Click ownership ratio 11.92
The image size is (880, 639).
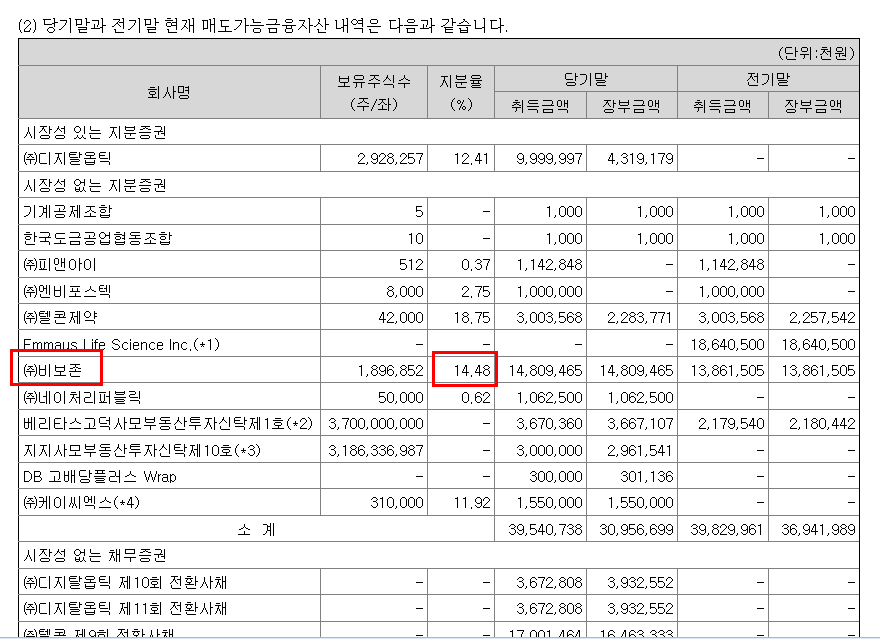click(x=471, y=503)
